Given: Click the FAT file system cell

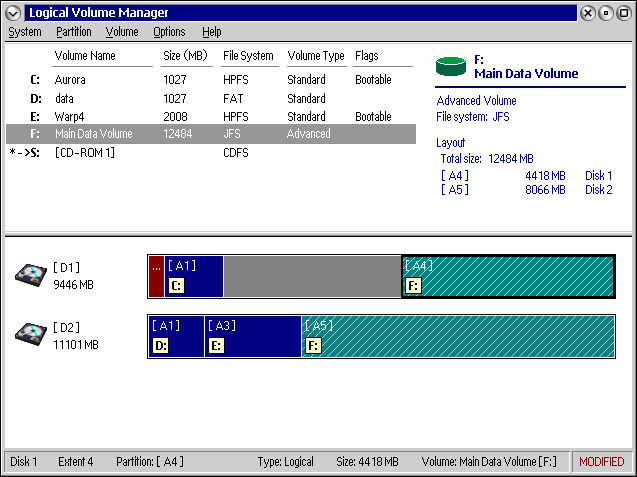Looking at the screenshot, I should pyautogui.click(x=233, y=98).
